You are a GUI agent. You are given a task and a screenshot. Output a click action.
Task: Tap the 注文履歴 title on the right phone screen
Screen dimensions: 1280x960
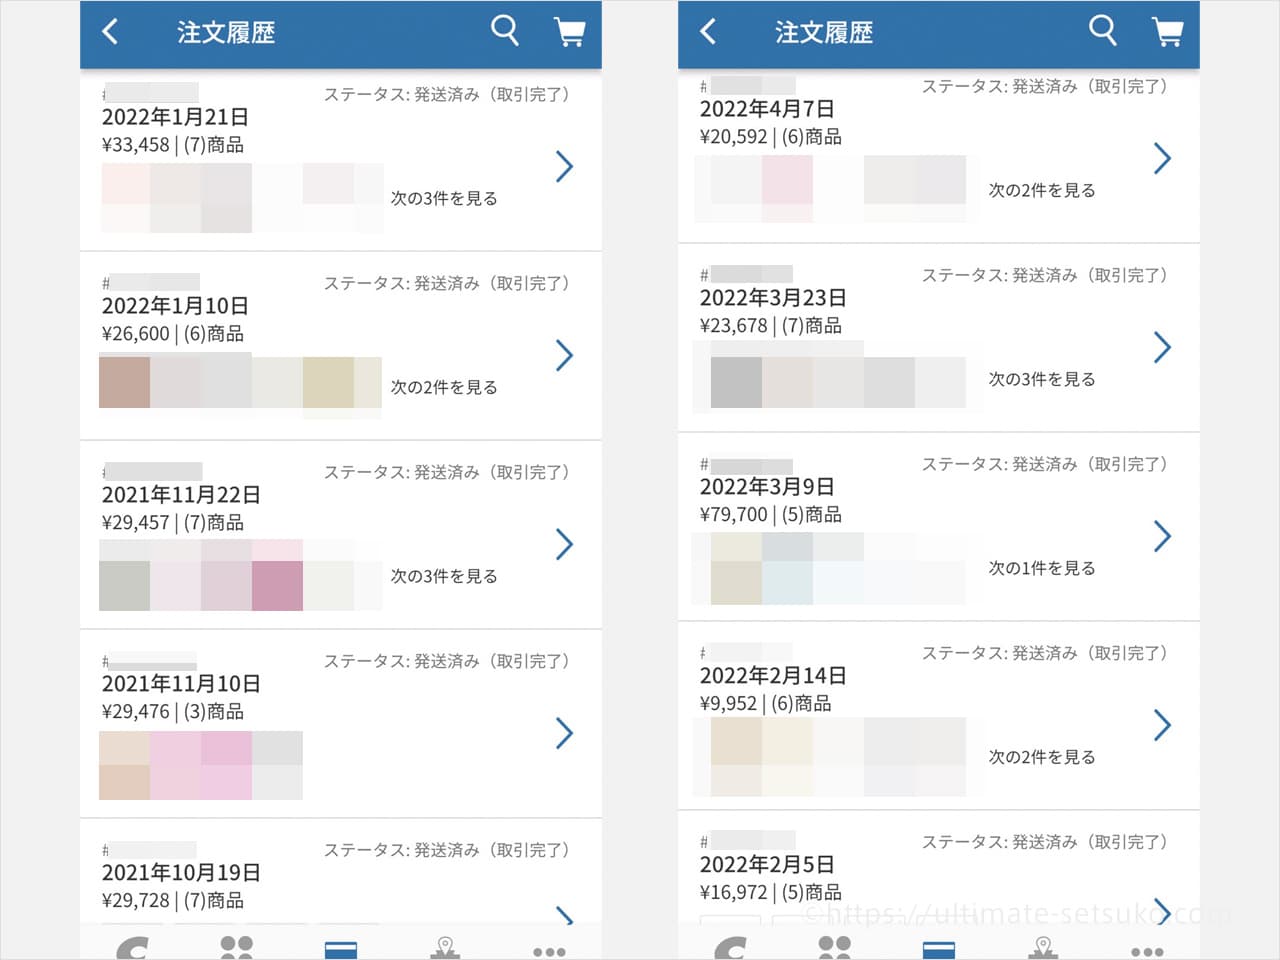tap(824, 33)
